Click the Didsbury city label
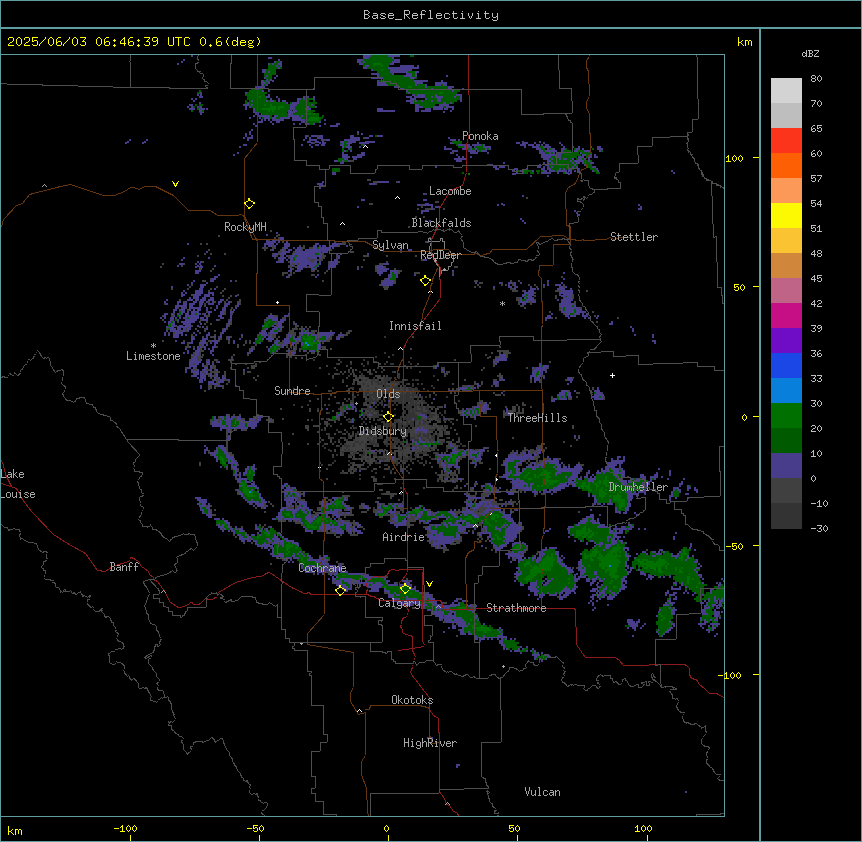Screen dimensions: 862x842 click(x=383, y=431)
